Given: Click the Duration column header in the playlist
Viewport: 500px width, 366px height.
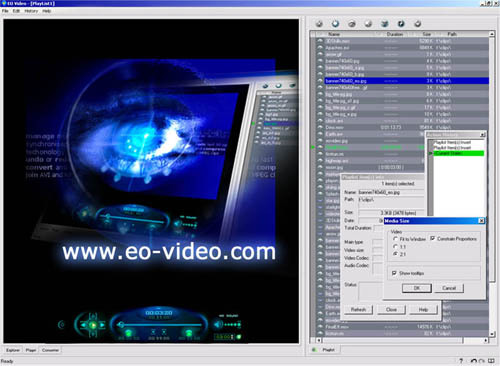Looking at the screenshot, I should (395, 34).
